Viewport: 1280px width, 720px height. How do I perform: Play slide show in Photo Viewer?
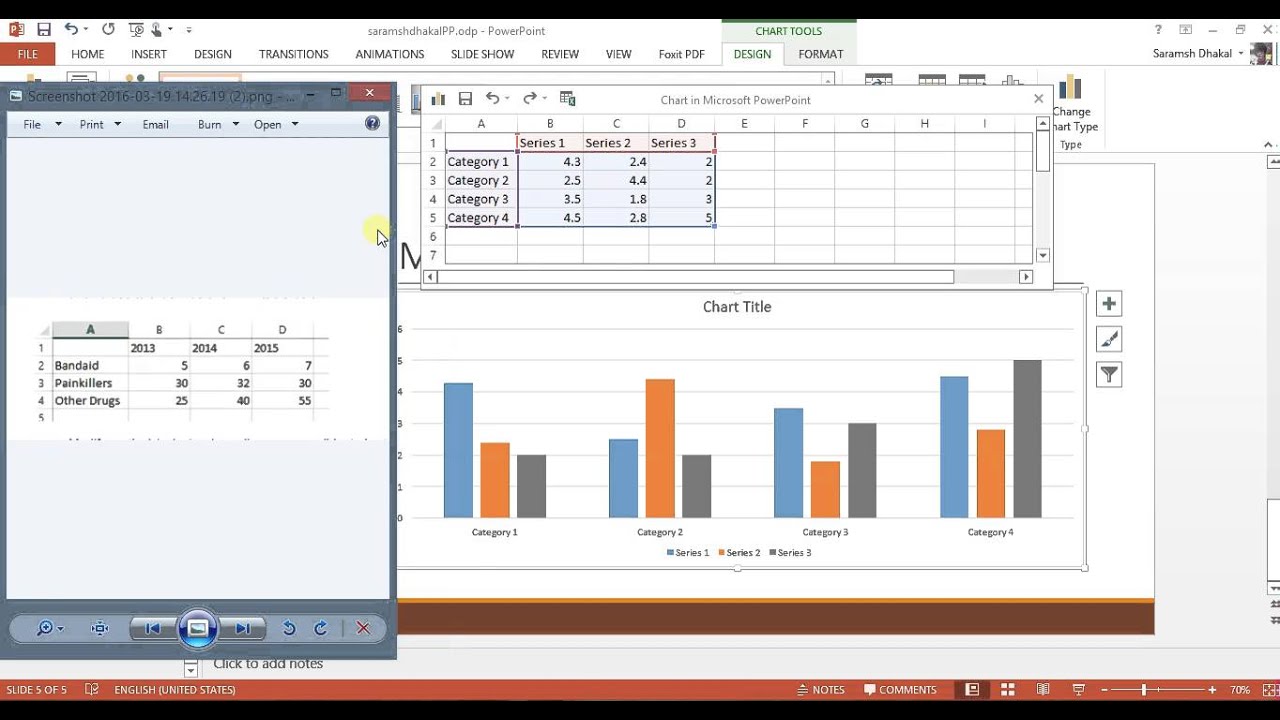pyautogui.click(x=198, y=628)
